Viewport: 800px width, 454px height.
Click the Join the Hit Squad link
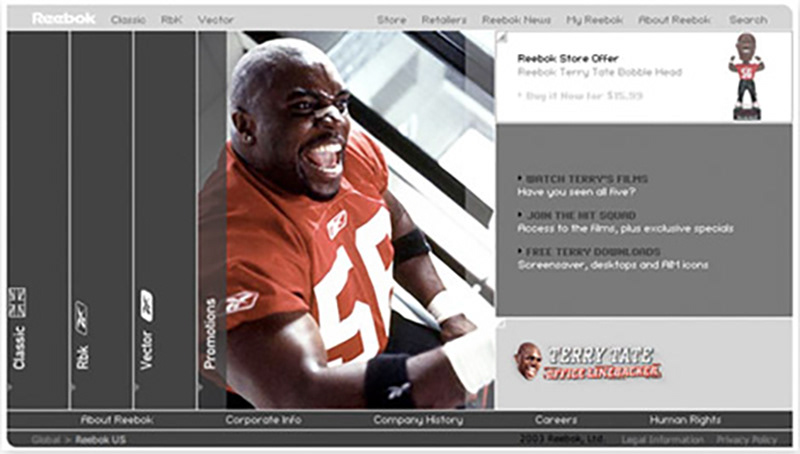pyautogui.click(x=581, y=215)
